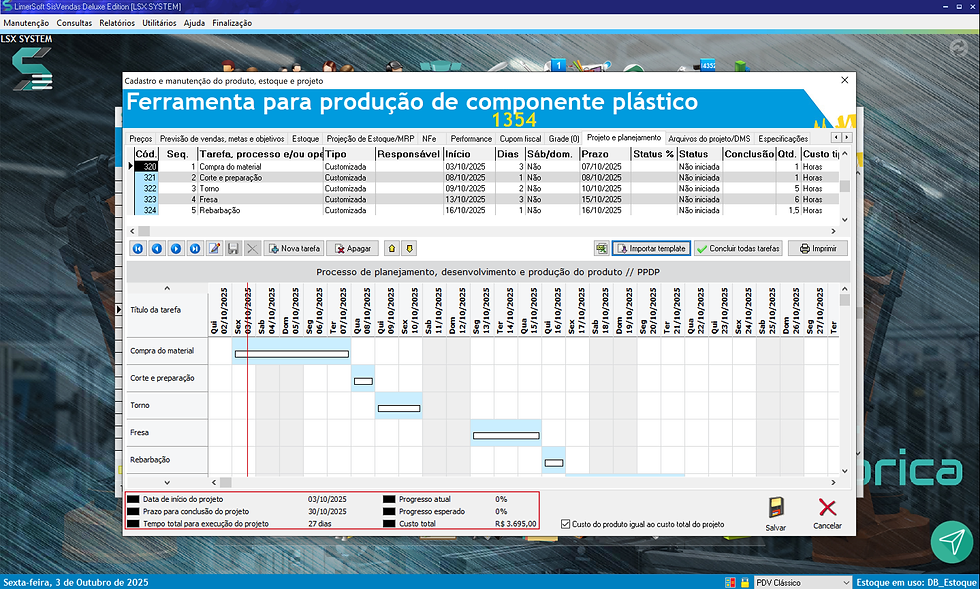The height and width of the screenshot is (589, 980).
Task: Click the Nova tarefa button
Action: (293, 248)
